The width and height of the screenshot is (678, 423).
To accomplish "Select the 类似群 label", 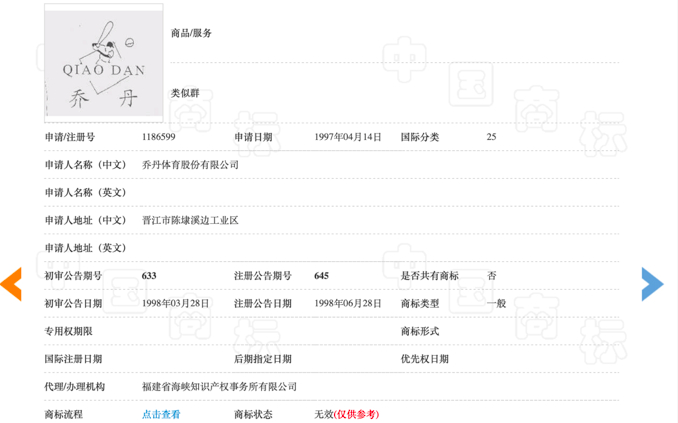I will [x=185, y=93].
